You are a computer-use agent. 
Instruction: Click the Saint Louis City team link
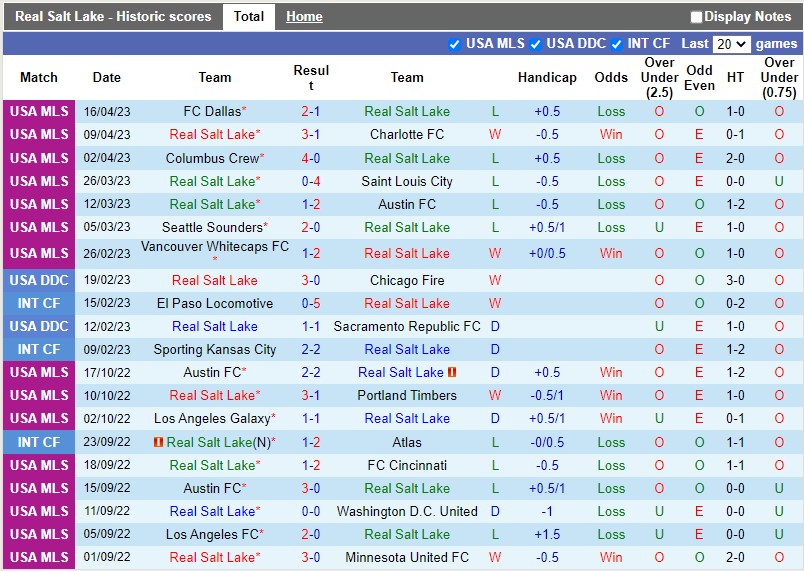(x=407, y=181)
